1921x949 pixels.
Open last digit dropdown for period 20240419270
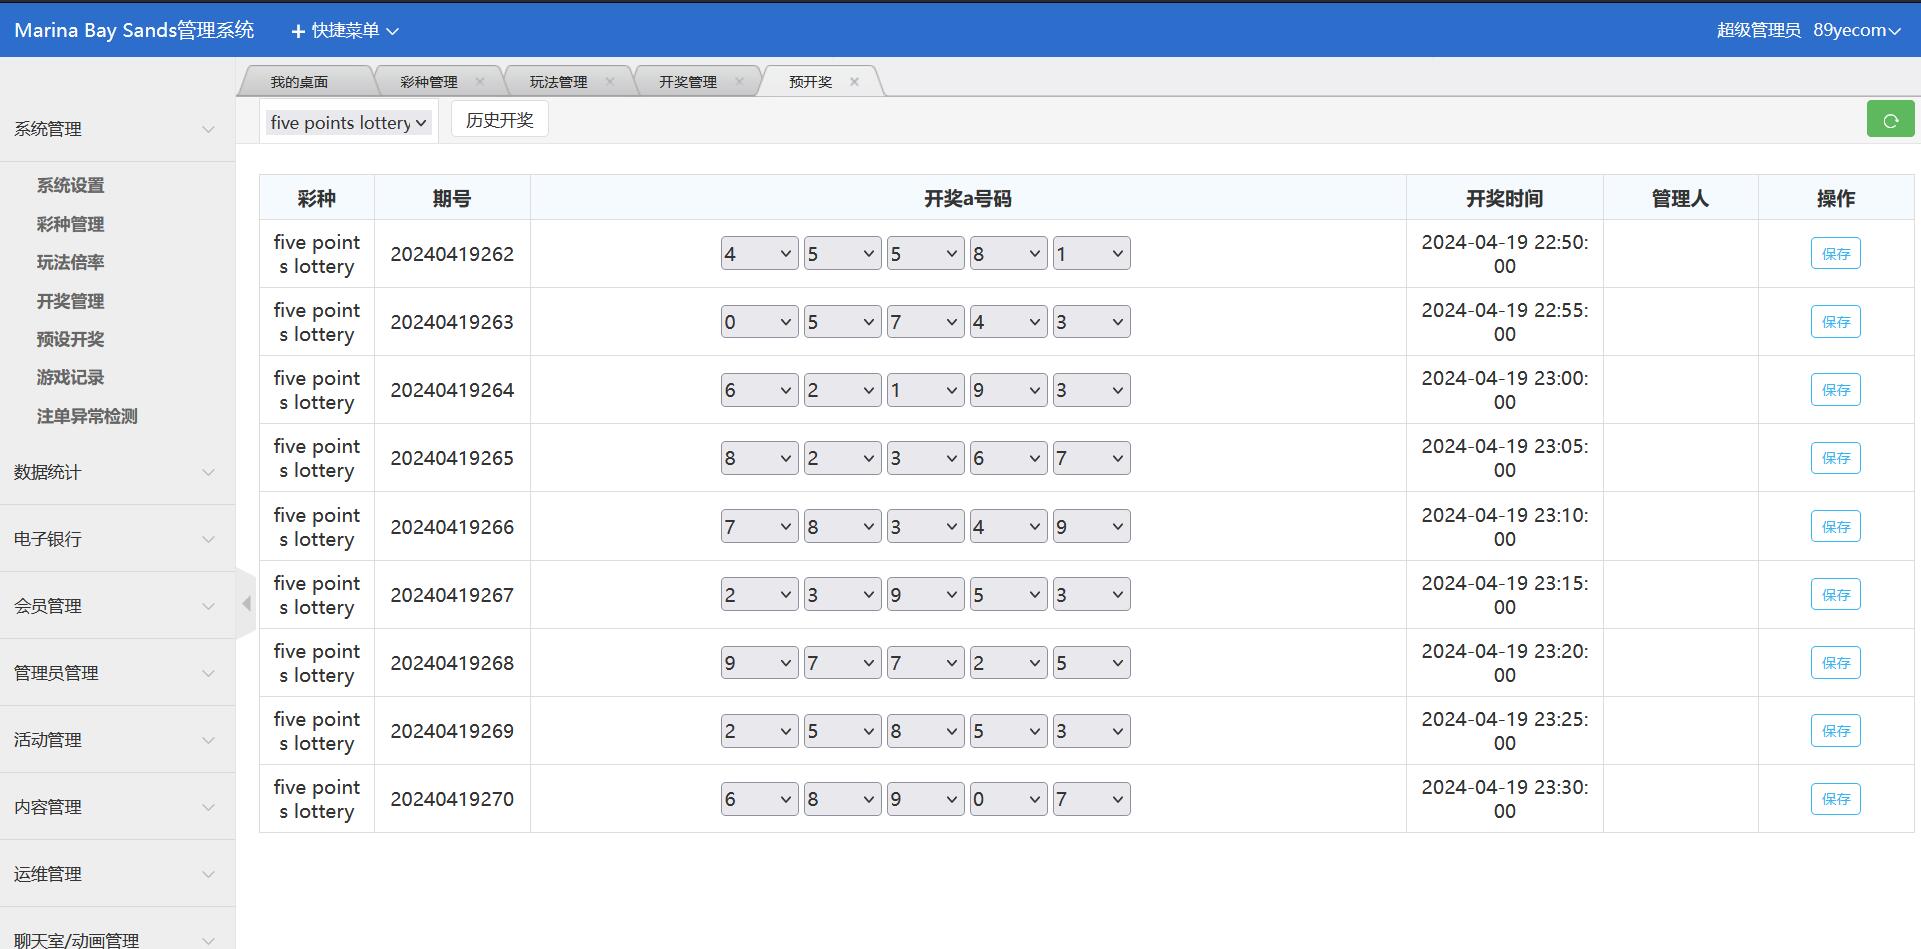1090,799
